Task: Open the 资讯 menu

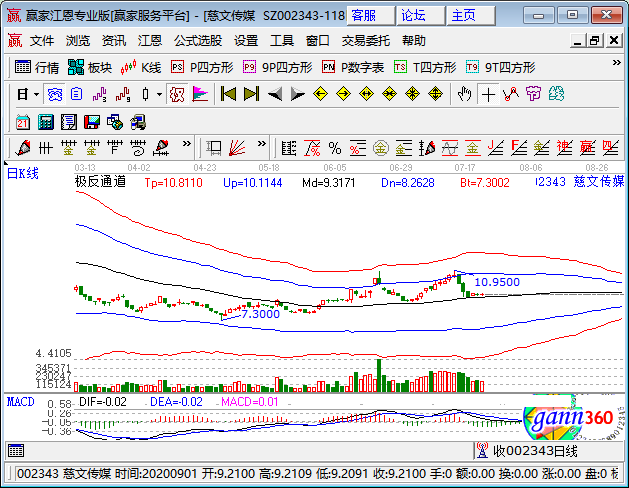Action: [114, 41]
